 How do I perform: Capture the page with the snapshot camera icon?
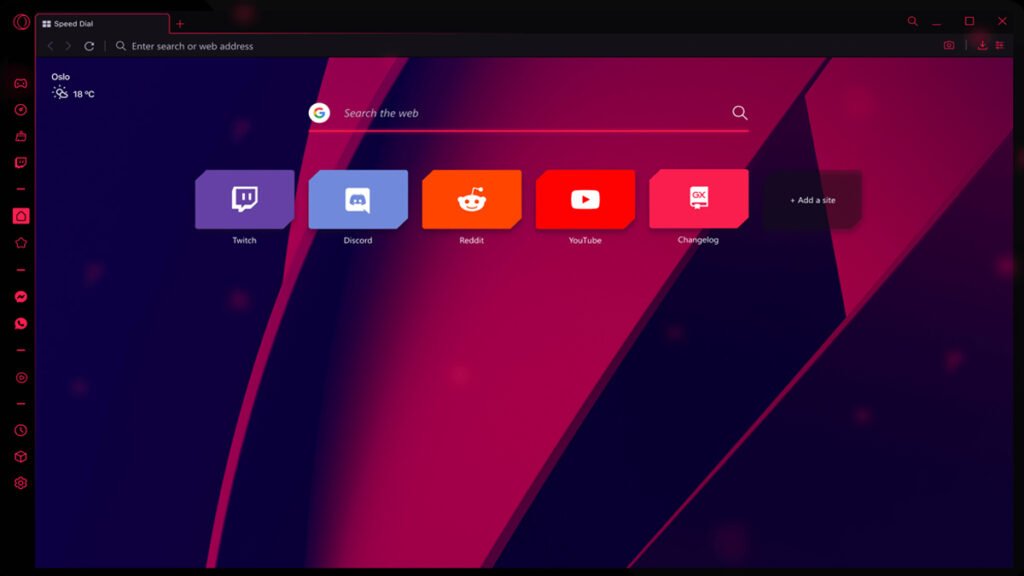coord(947,45)
